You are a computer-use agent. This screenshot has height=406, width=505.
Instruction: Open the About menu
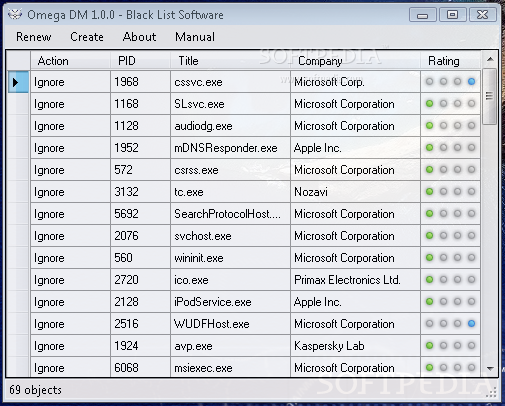coord(139,37)
